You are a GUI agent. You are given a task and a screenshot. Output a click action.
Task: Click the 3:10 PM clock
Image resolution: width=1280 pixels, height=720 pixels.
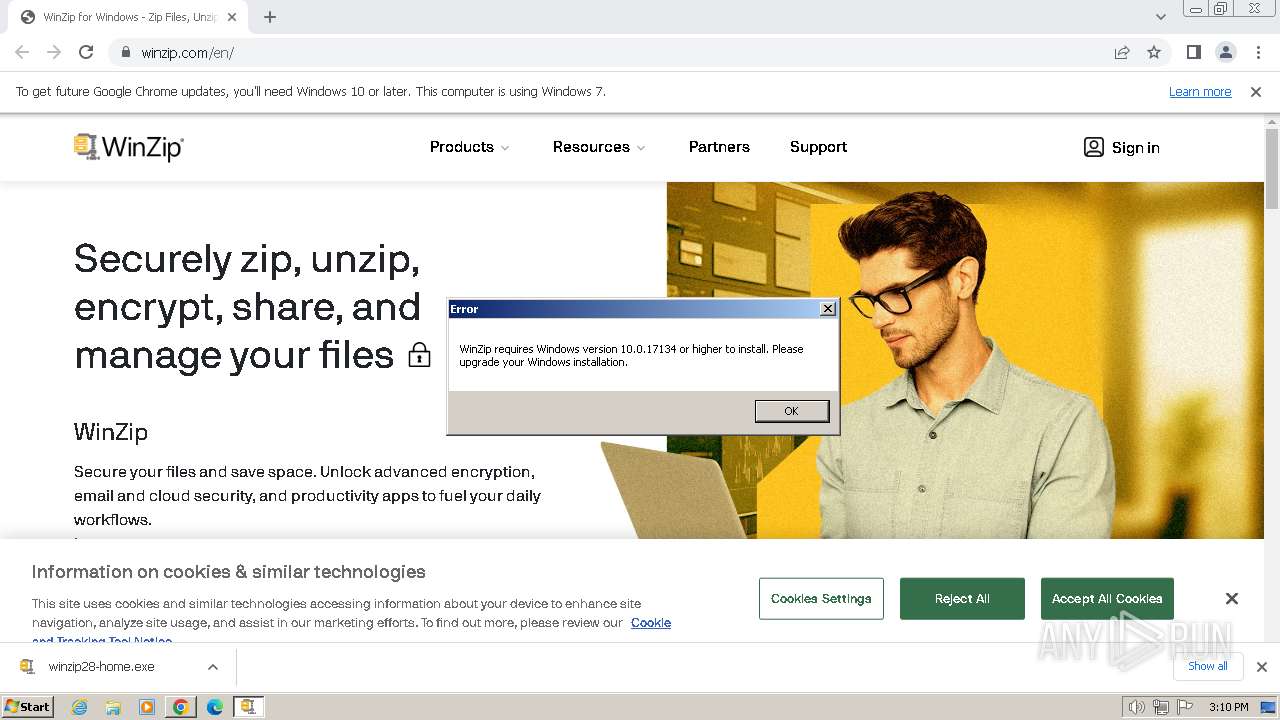[x=1228, y=707]
